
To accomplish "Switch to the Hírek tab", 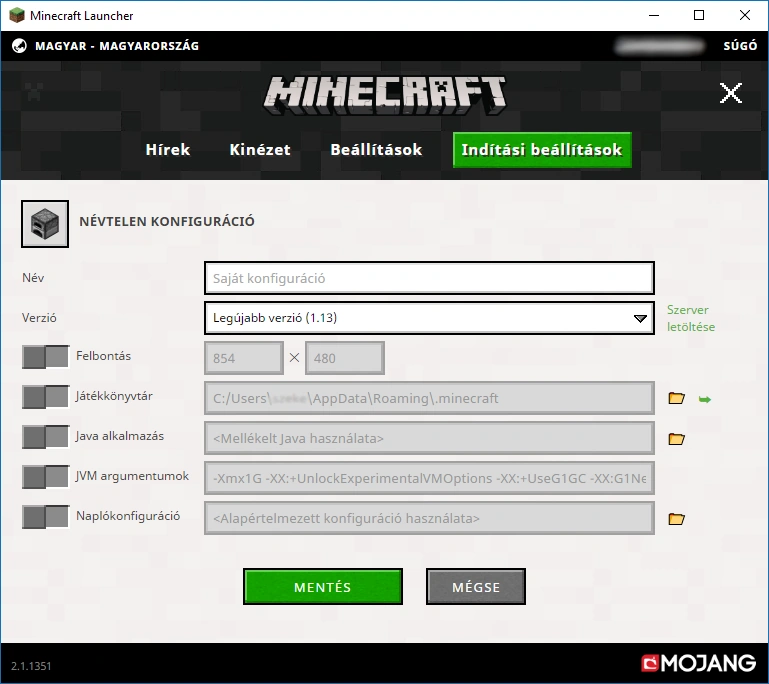I will [168, 150].
